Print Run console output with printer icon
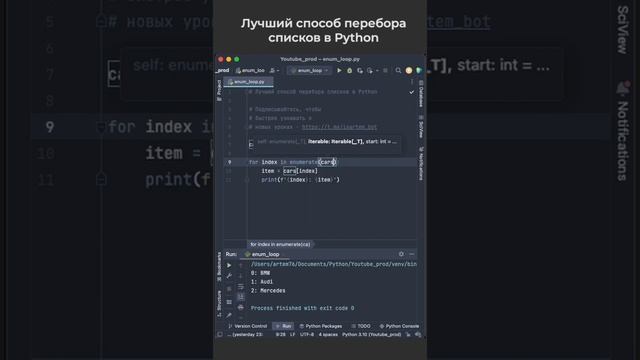640x360 pixels. pos(241,307)
